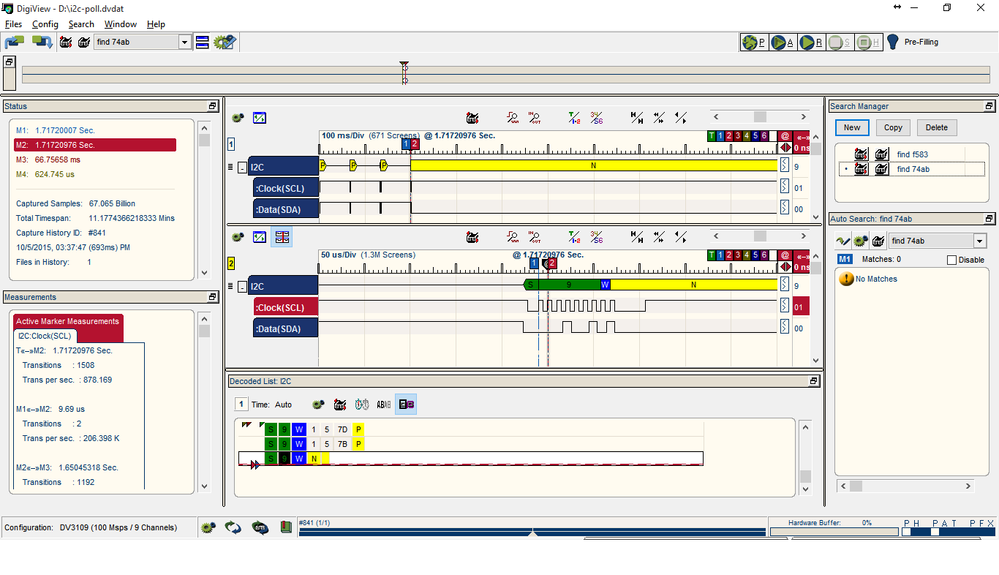This screenshot has height=575, width=999.
Task: Collapse the Auto Search panel
Action: tap(989, 218)
